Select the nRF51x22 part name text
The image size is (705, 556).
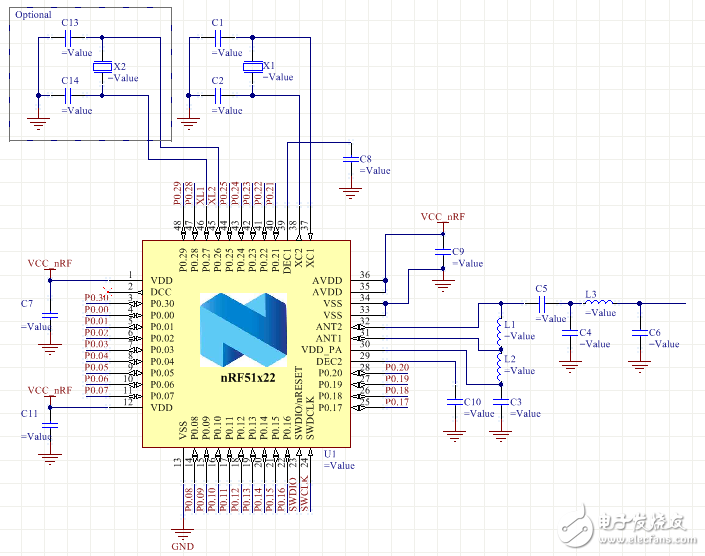[248, 378]
